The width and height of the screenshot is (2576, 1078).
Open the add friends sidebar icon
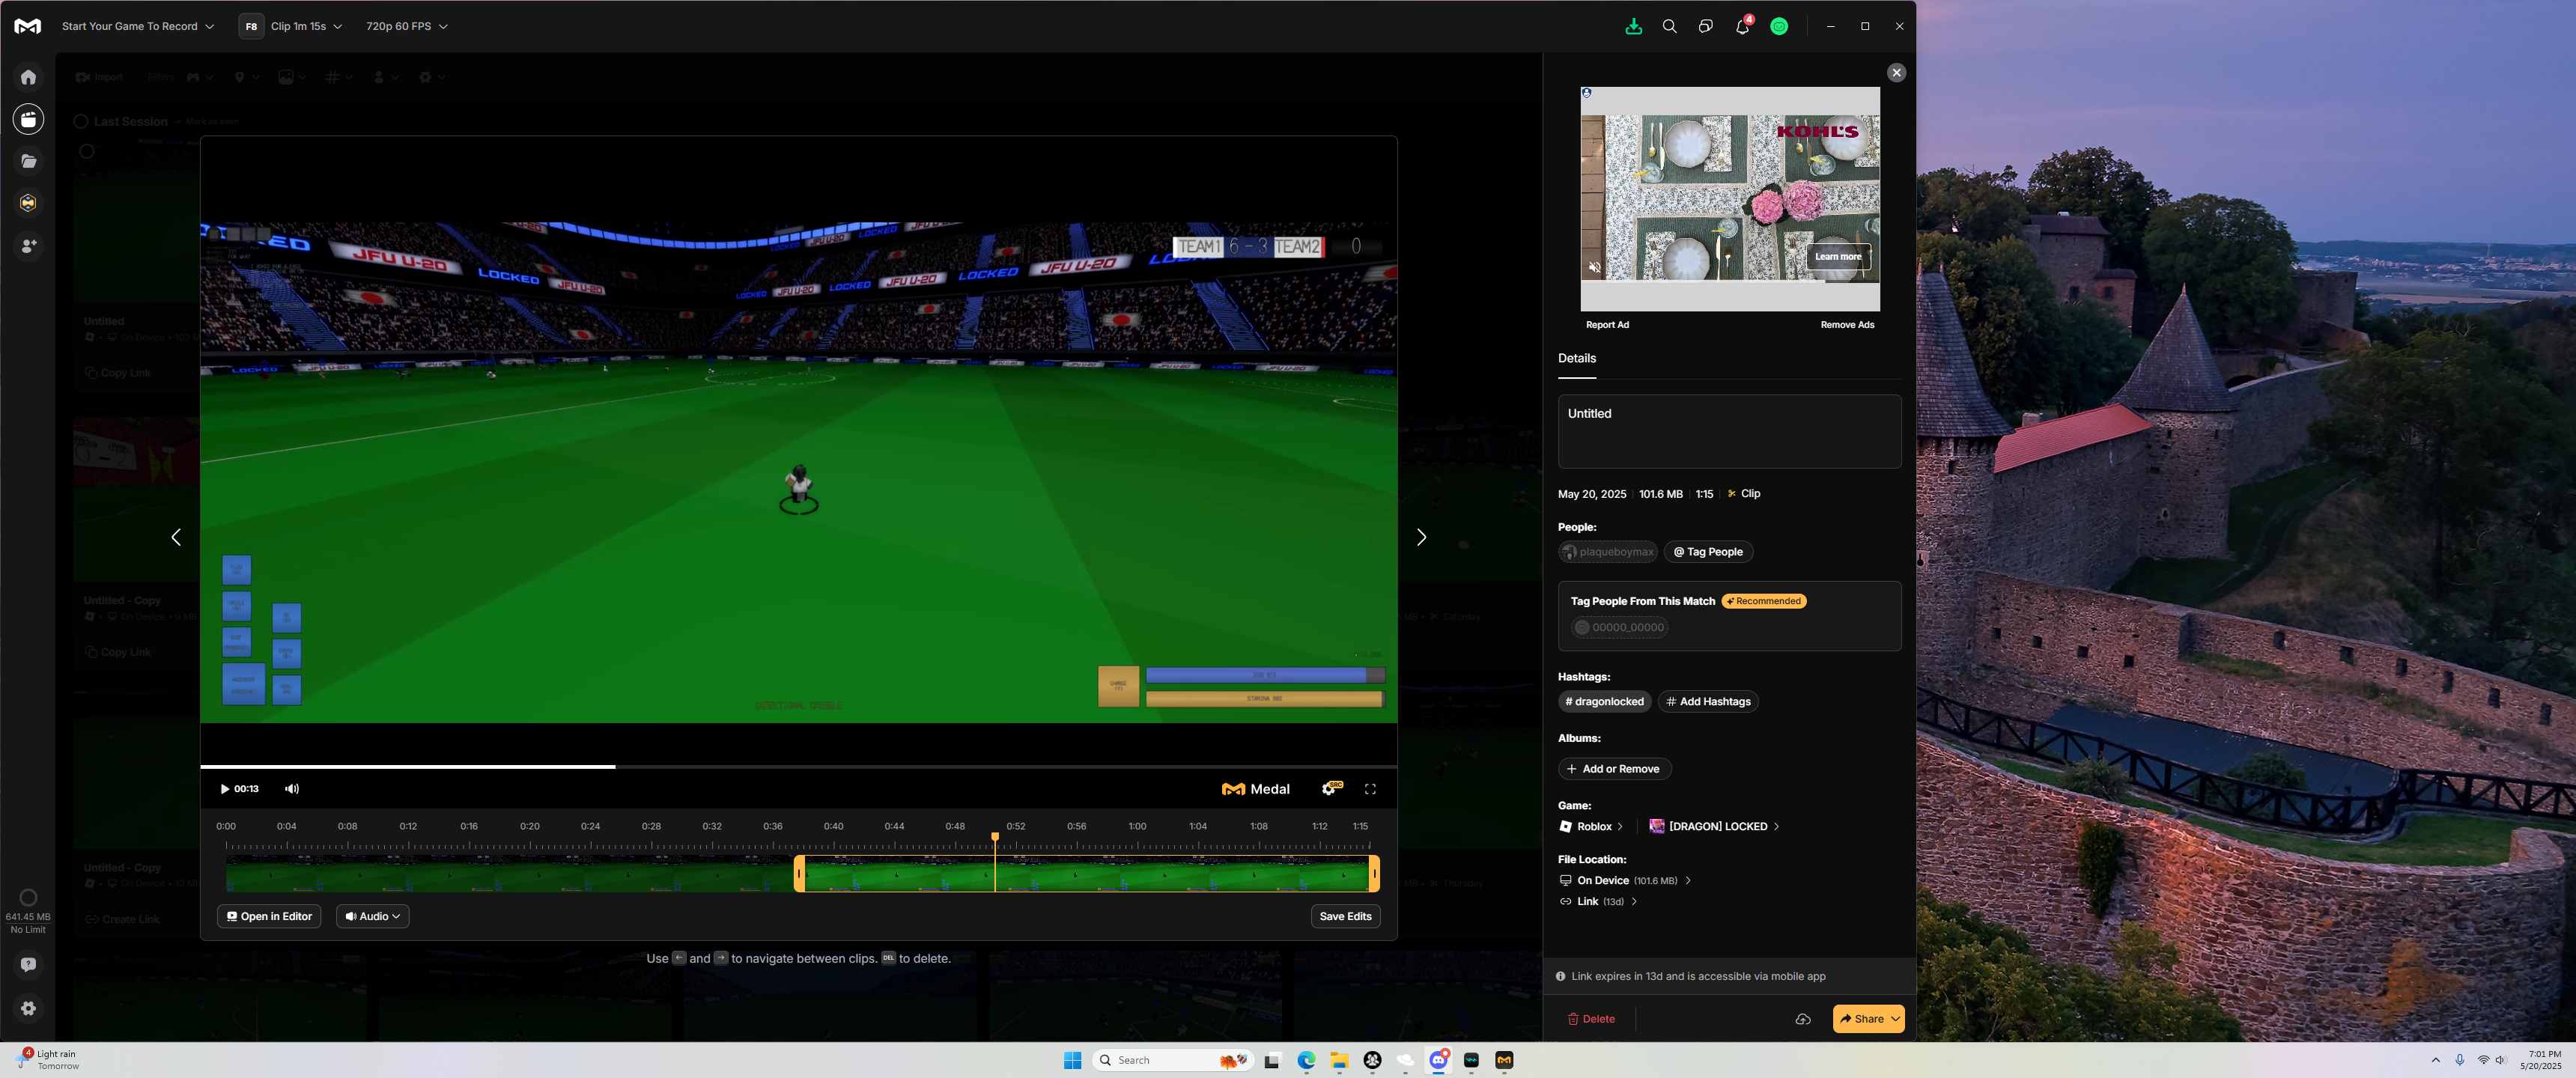(x=28, y=245)
